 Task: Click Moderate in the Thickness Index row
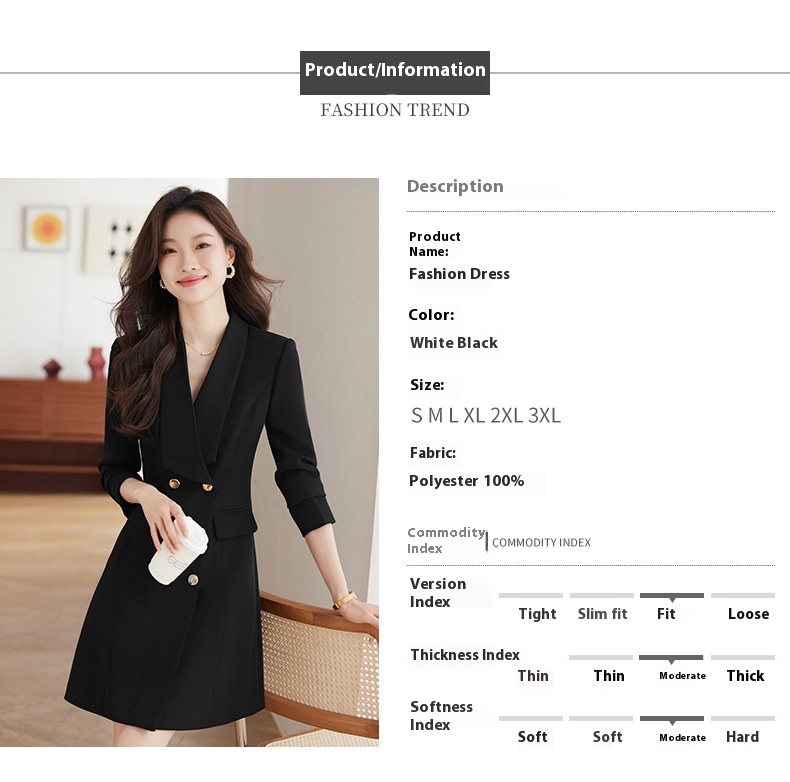tap(682, 676)
